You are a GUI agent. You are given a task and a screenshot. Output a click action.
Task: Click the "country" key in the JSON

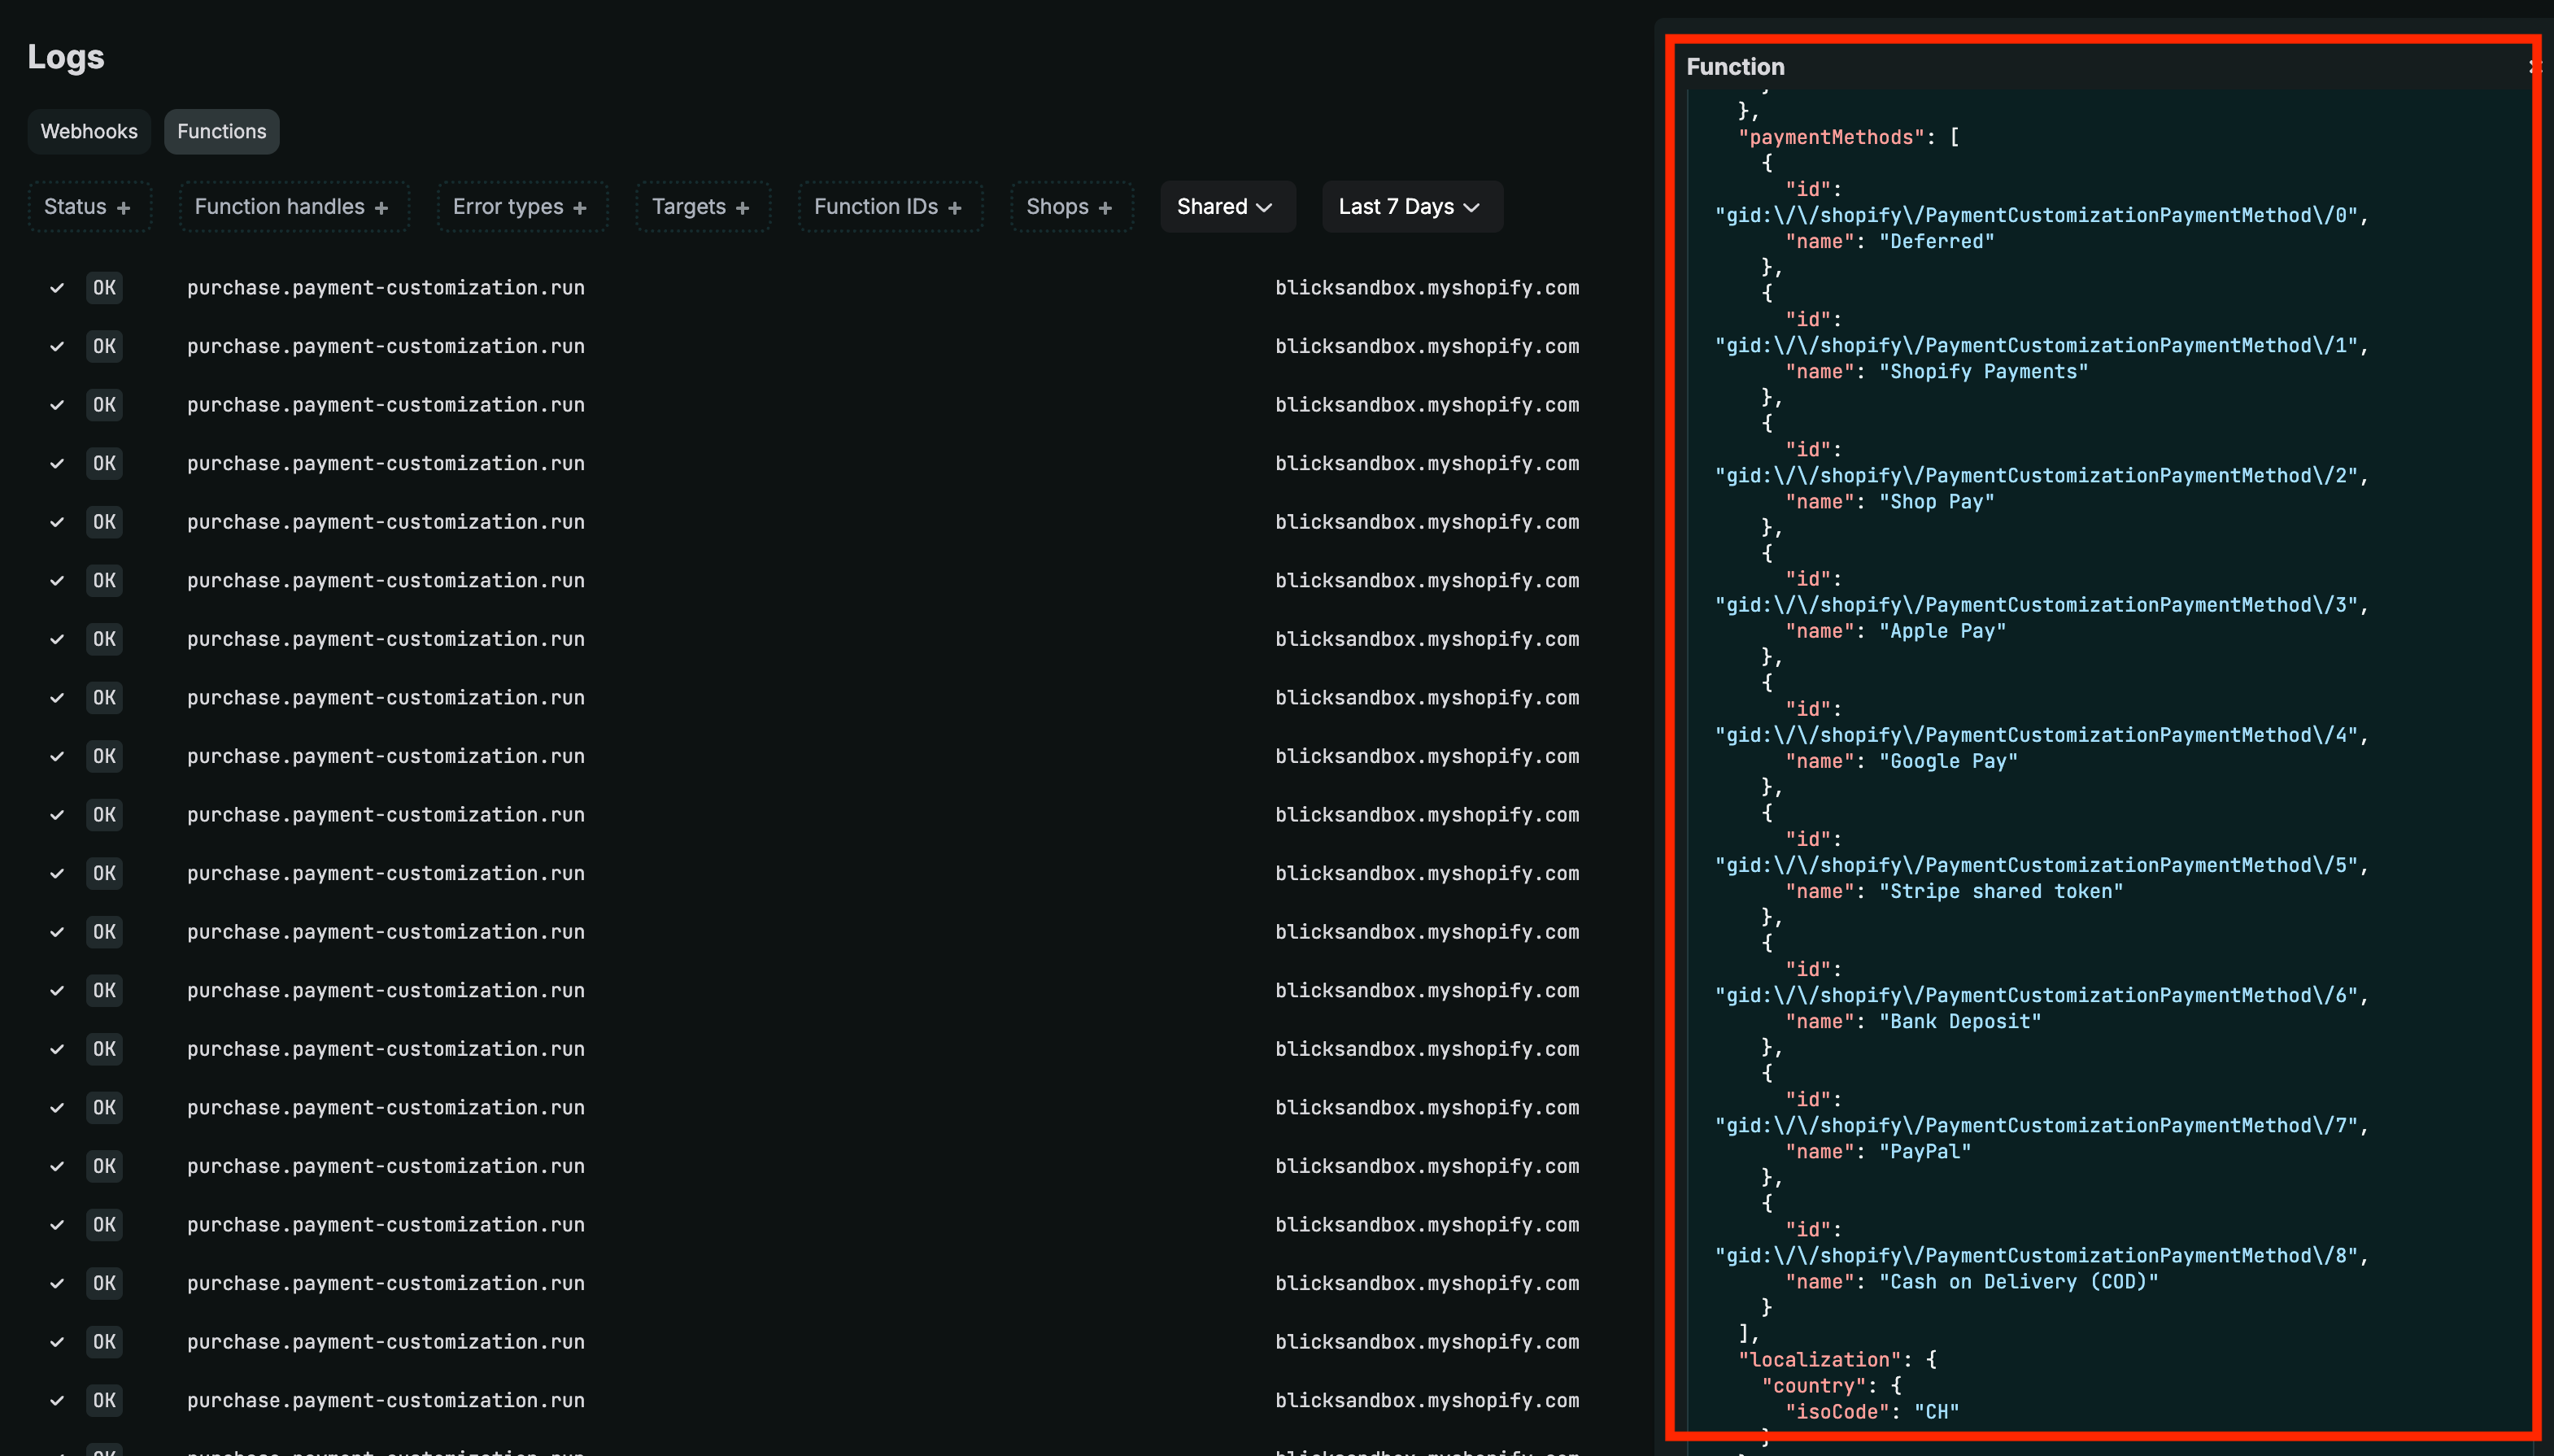pos(1814,1385)
